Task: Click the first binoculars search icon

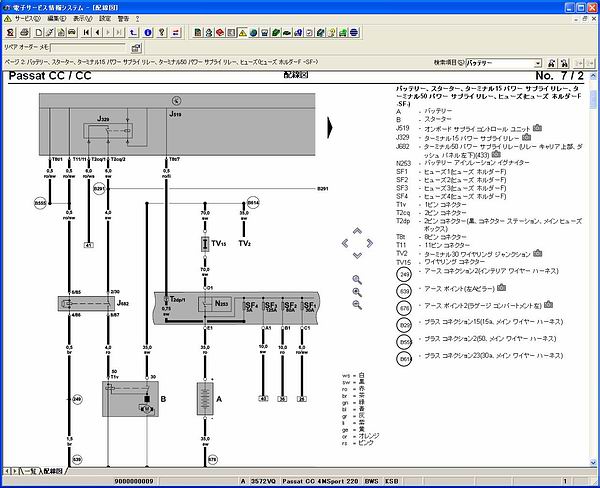Action: pyautogui.click(x=551, y=63)
